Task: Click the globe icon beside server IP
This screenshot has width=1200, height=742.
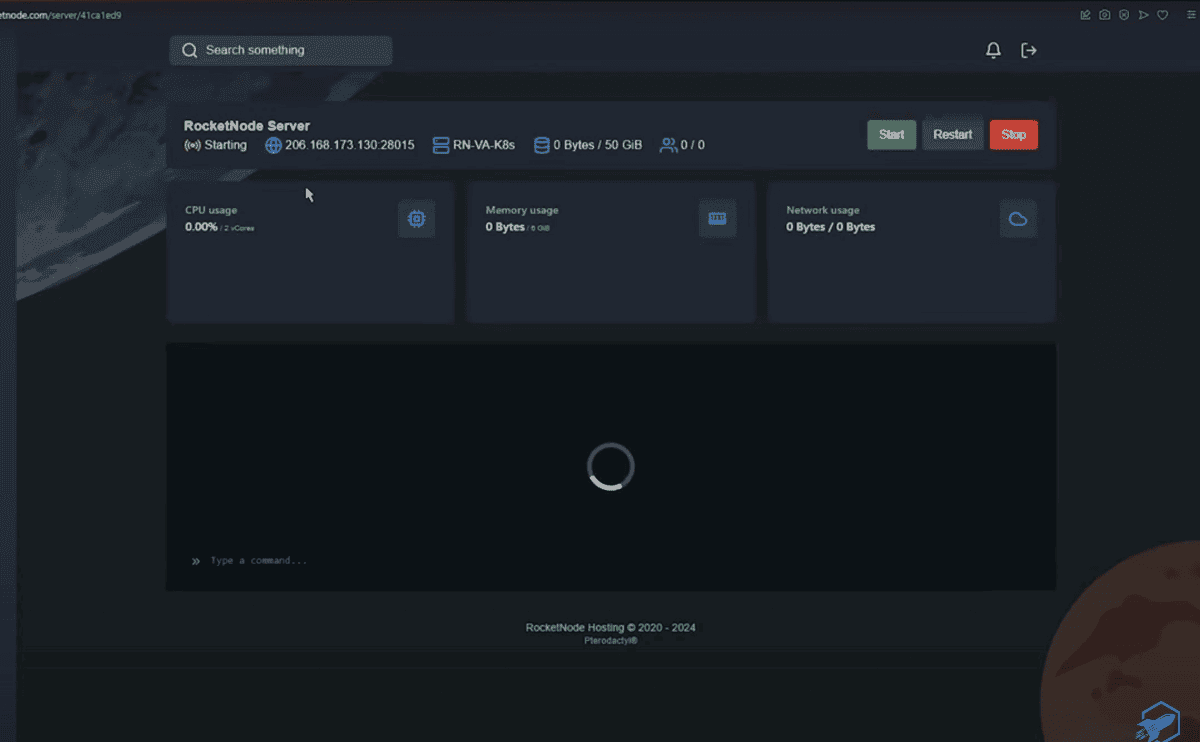Action: pyautogui.click(x=273, y=145)
